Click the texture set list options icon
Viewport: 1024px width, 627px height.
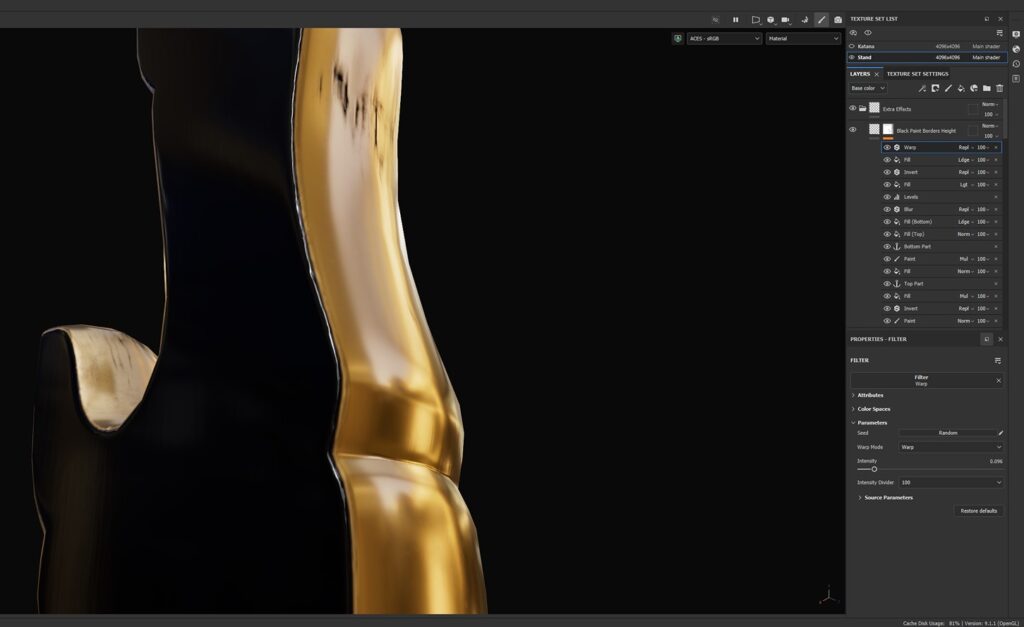[x=999, y=33]
